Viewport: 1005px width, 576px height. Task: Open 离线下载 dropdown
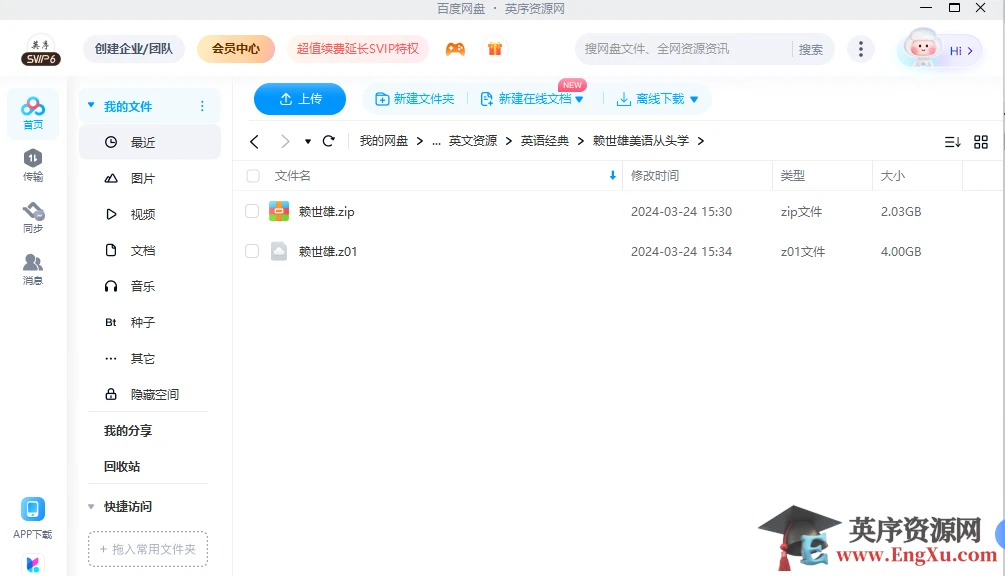694,99
